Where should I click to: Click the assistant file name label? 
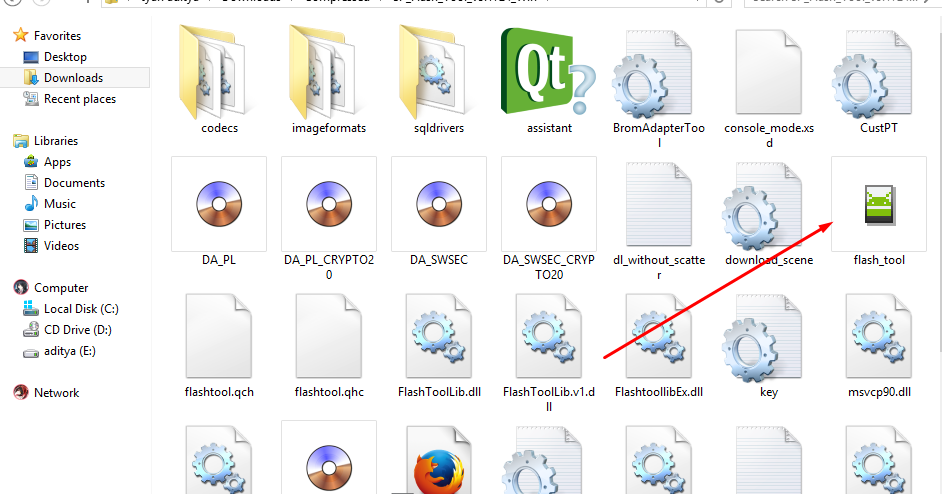point(549,128)
